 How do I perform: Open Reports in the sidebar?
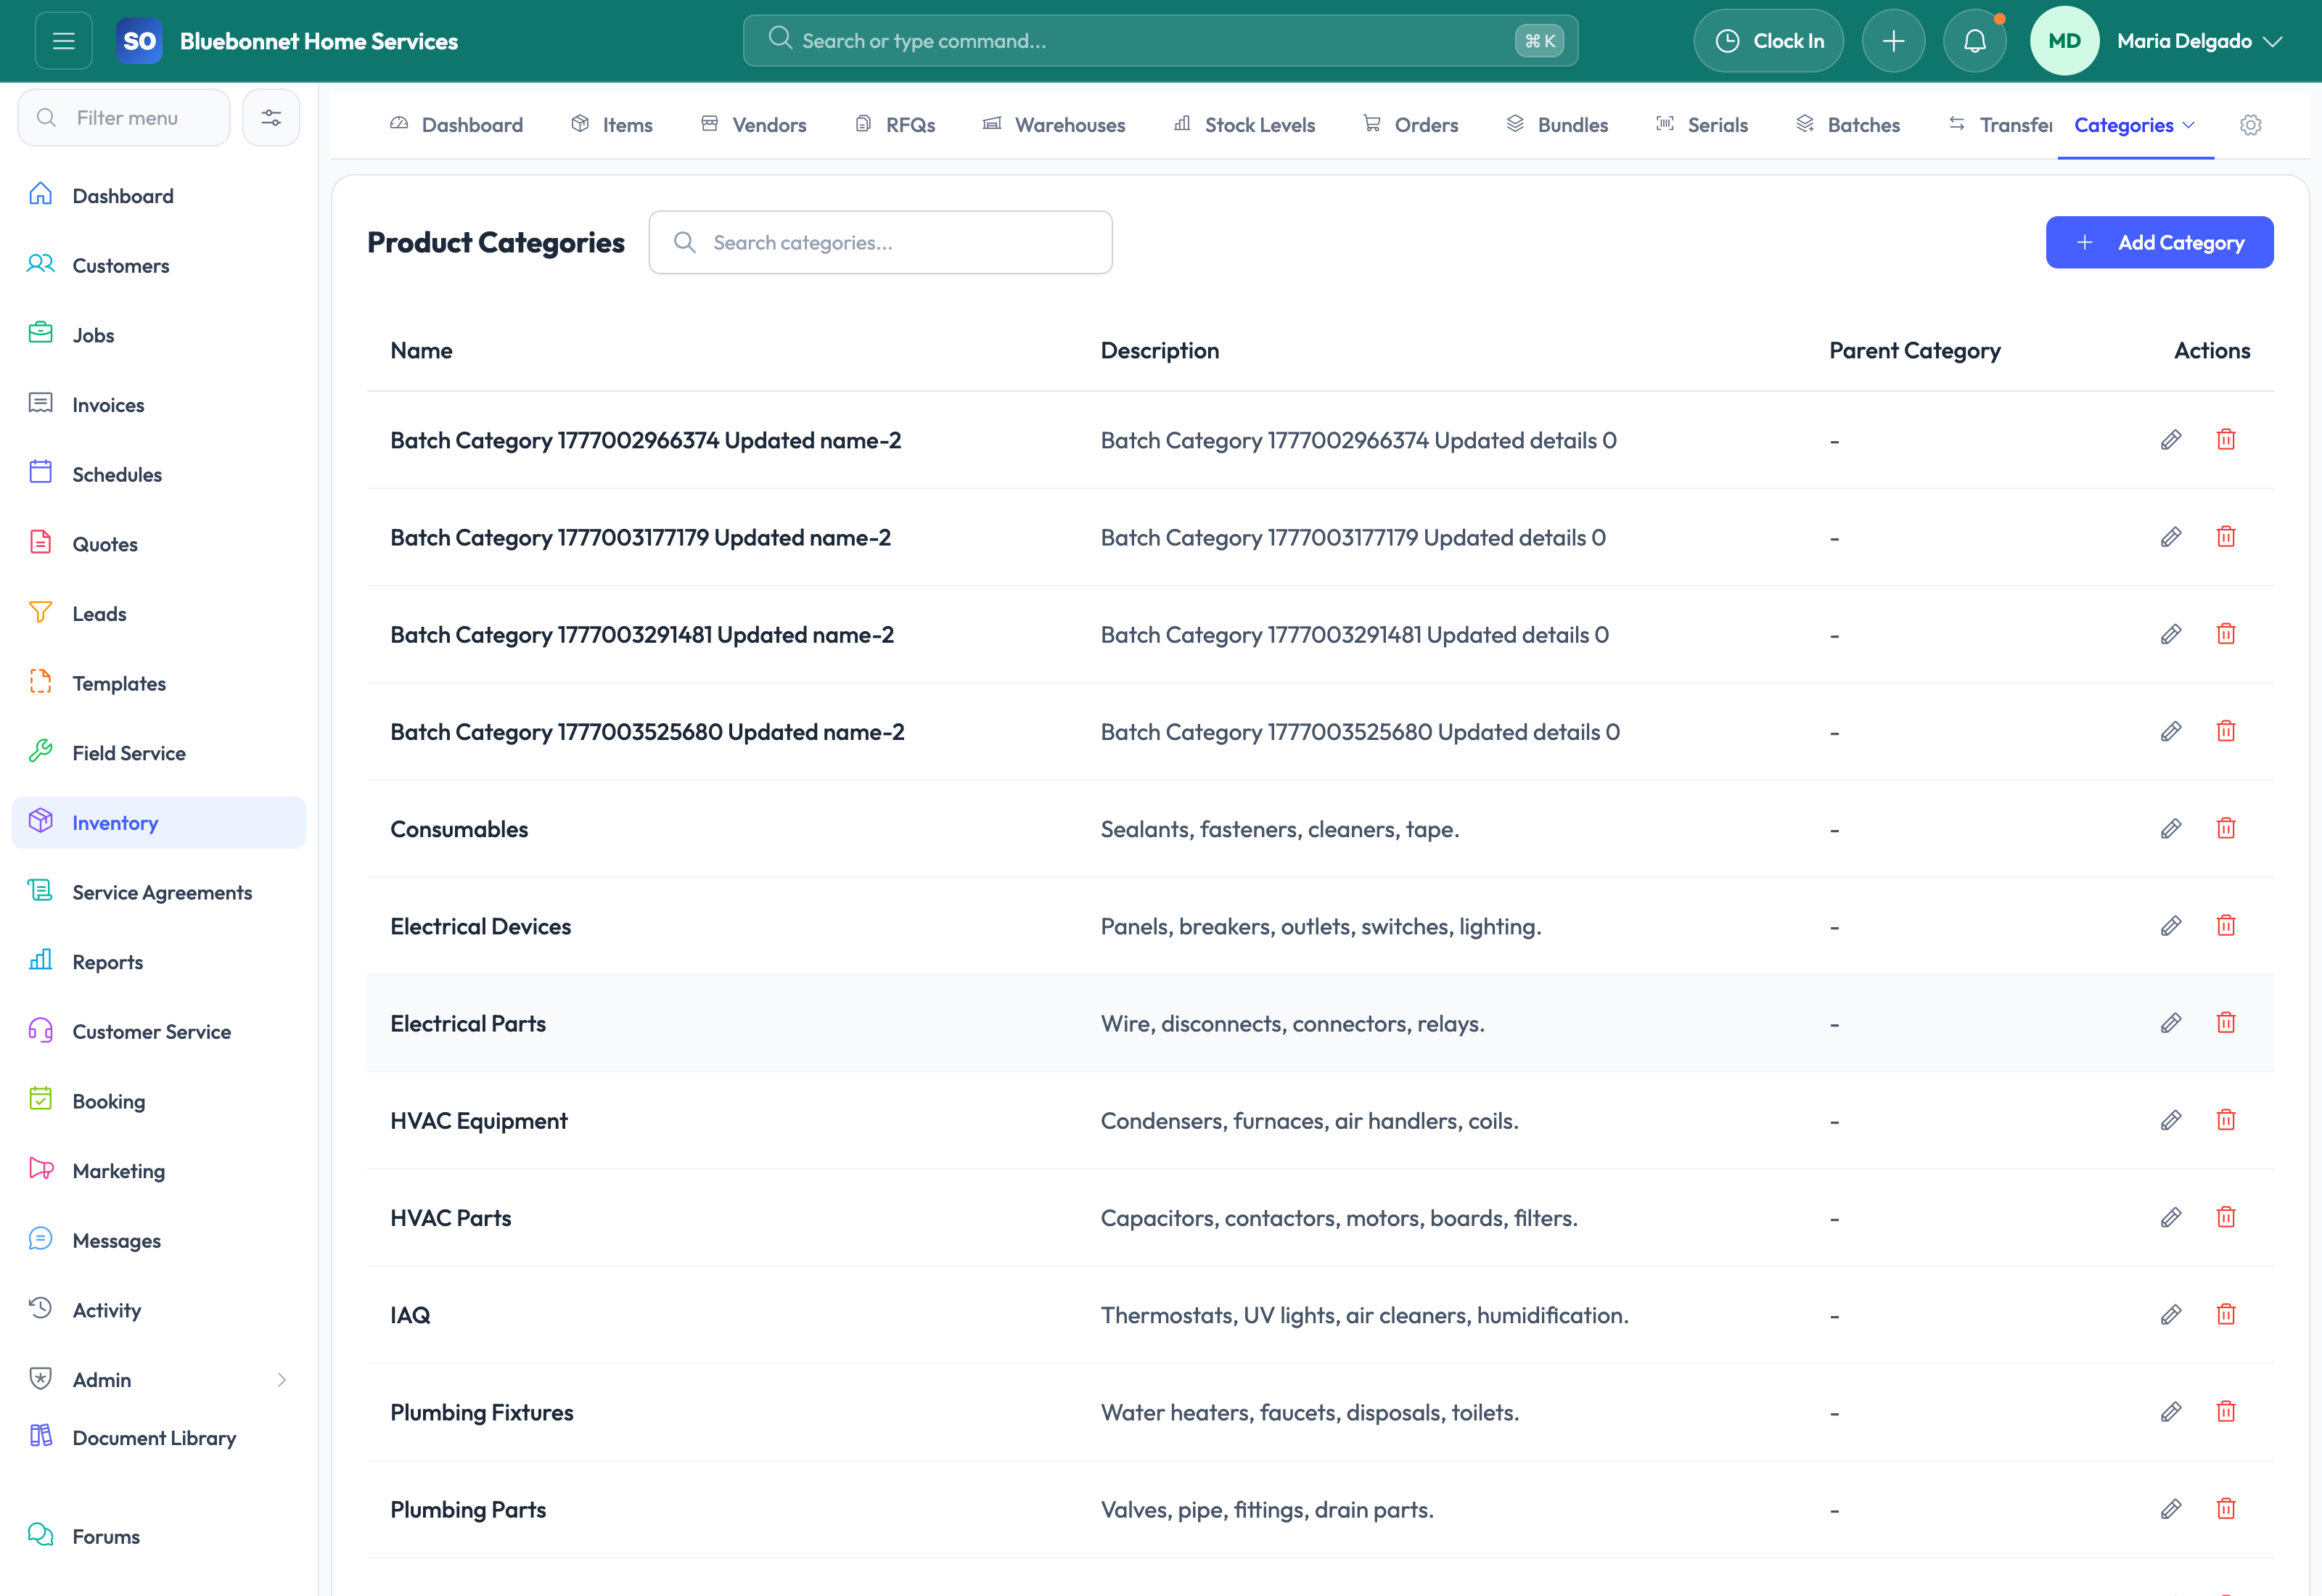[159, 962]
